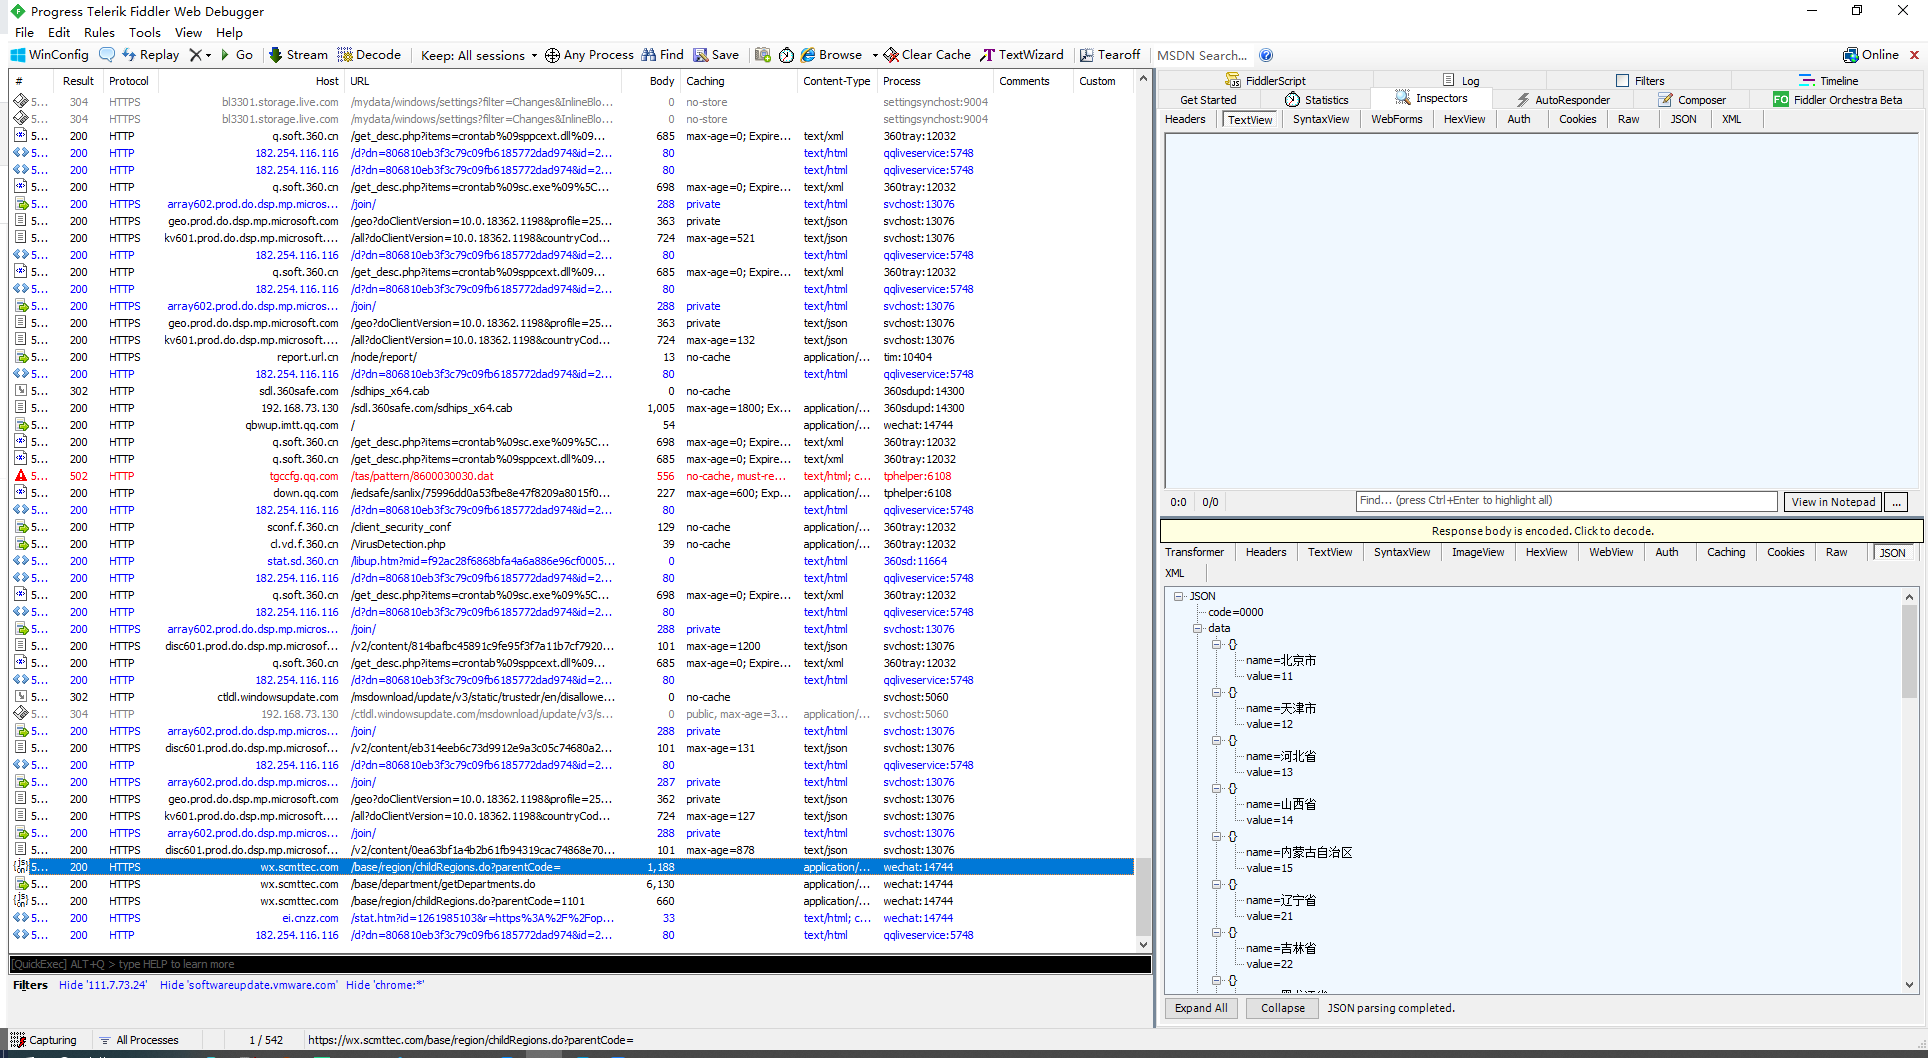Switch to request WebForms tab

[1396, 119]
